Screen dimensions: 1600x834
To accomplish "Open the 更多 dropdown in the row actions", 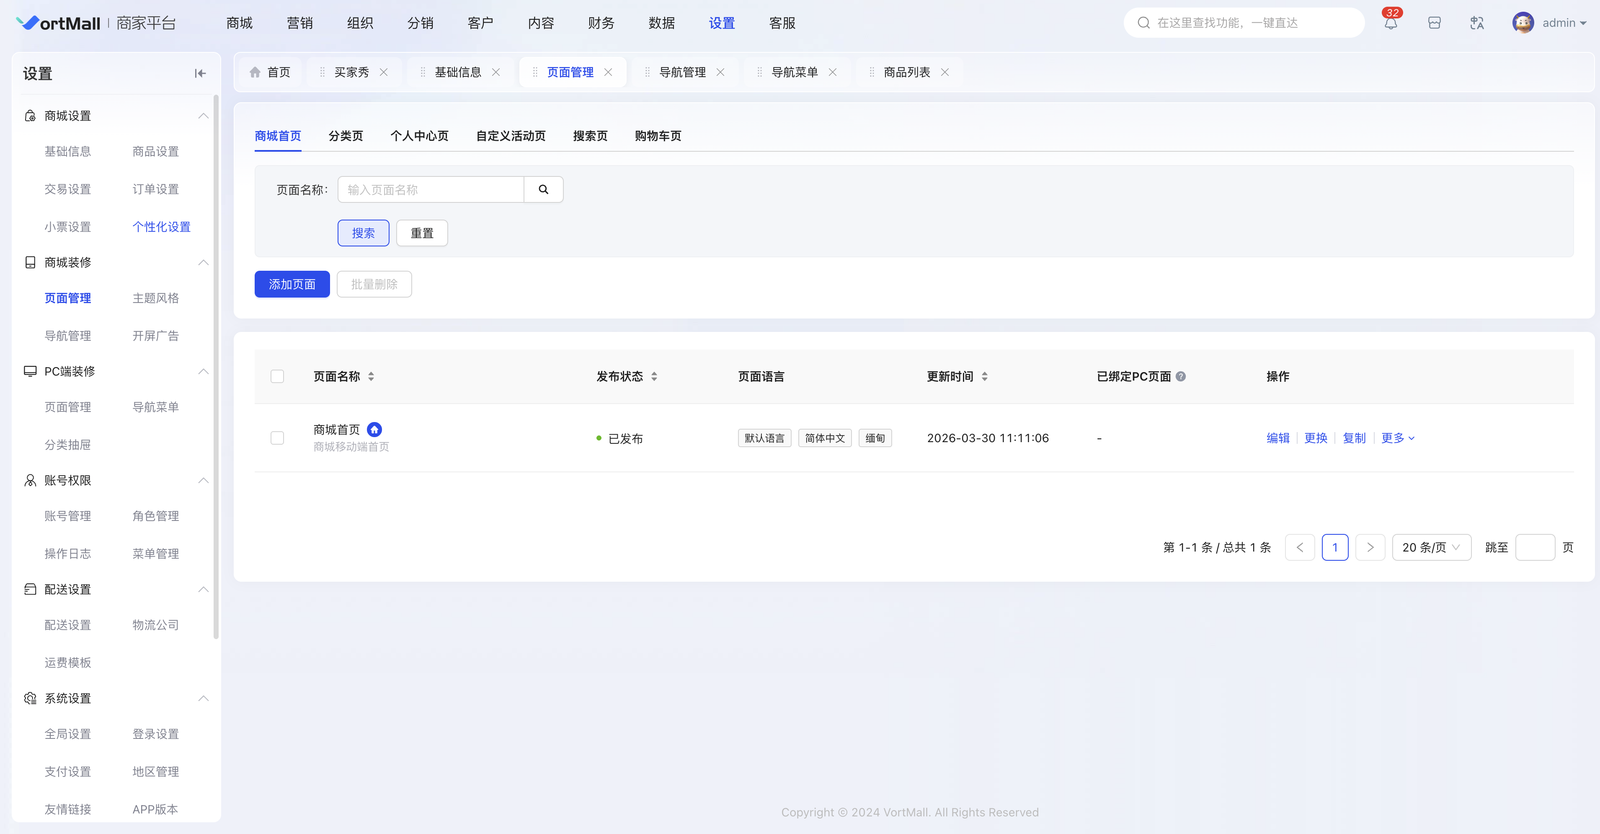I will point(1397,438).
